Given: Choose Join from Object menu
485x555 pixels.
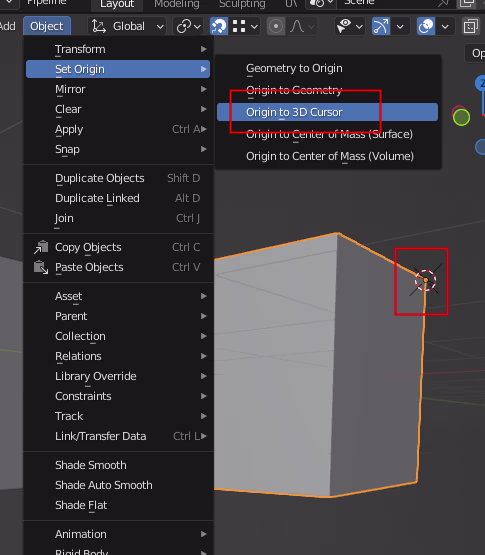Looking at the screenshot, I should pos(118,218).
